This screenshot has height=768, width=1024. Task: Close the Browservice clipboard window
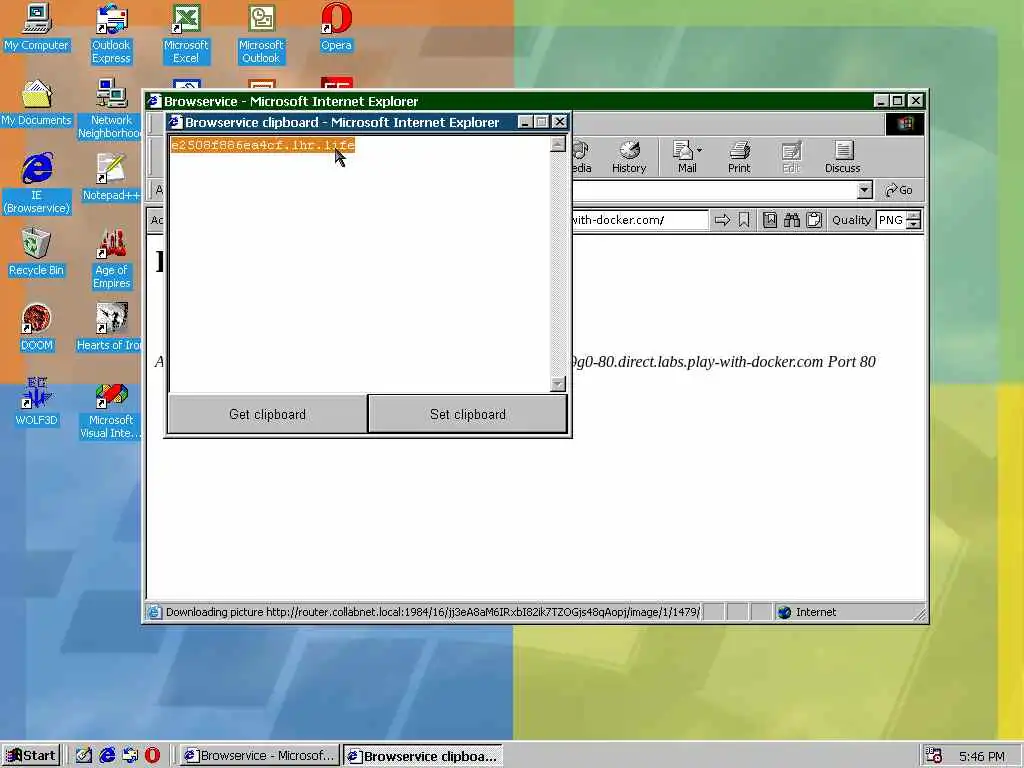560,122
